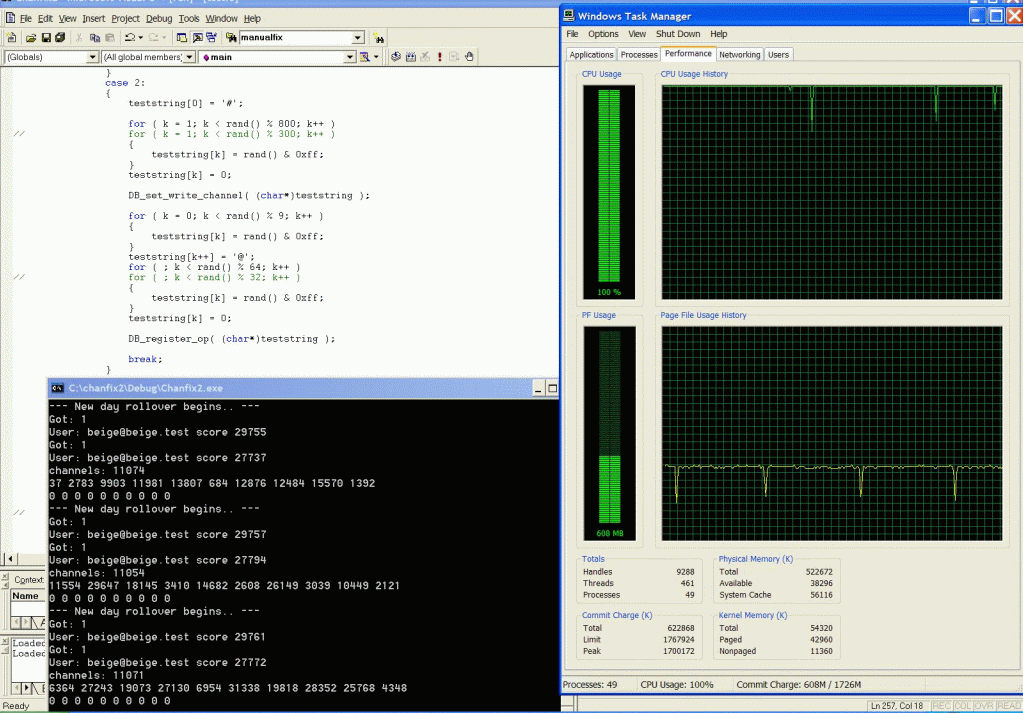Click the DB_register_op line in code
The width and height of the screenshot is (1023, 713).
tap(232, 339)
